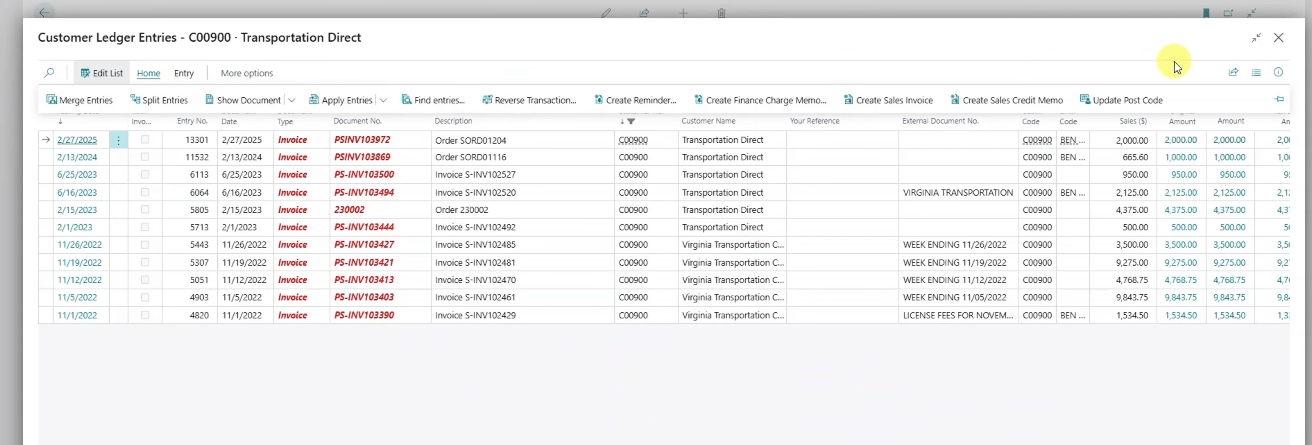Viewport: 1312px width, 445px height.
Task: Toggle checkbox in row entry 6113
Action: (x=145, y=174)
